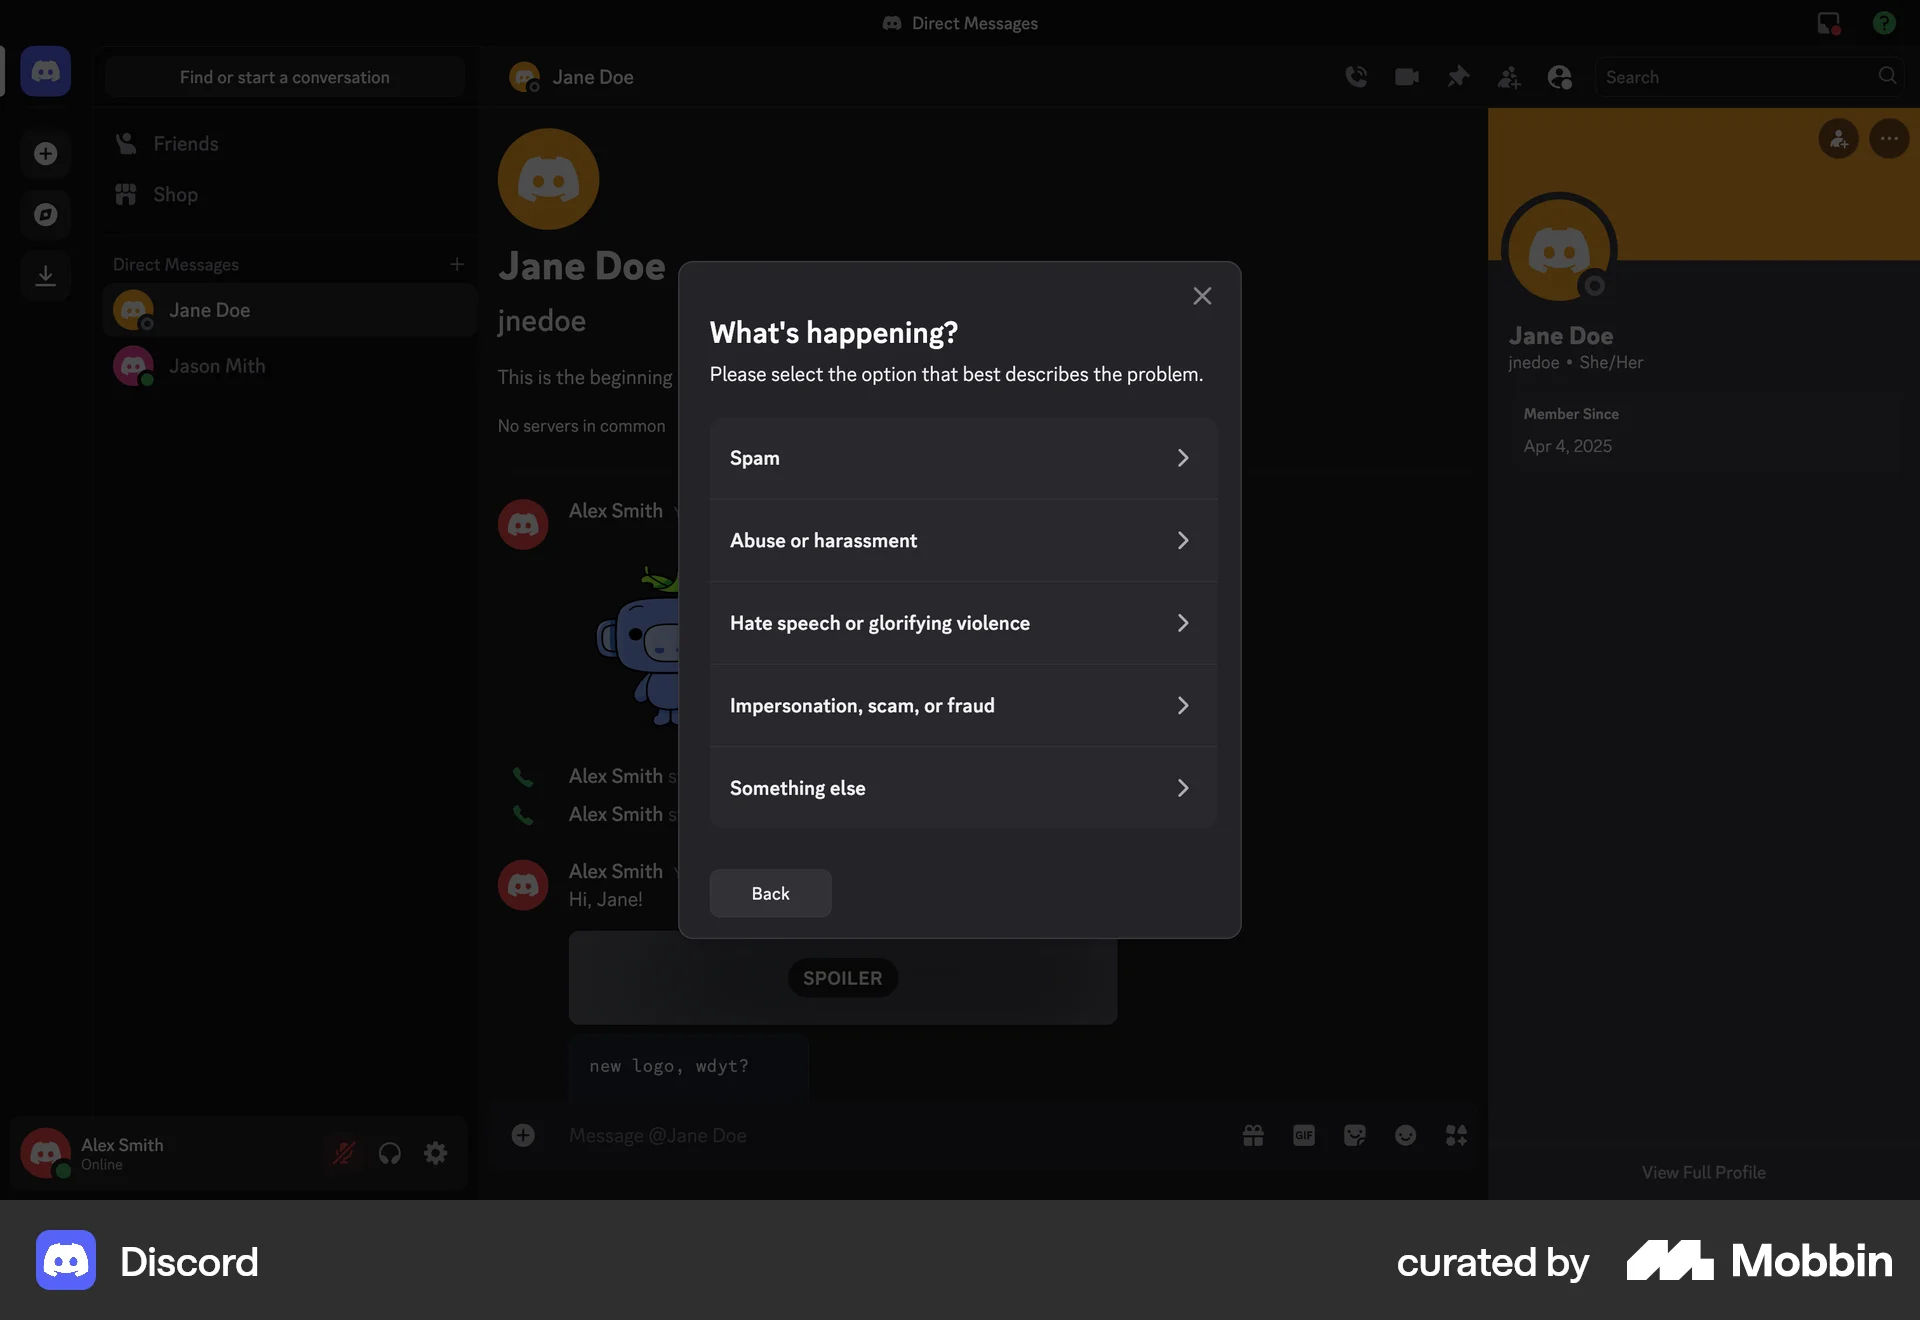Viewport: 1920px width, 1320px height.
Task: Start a voice call with Jane Doe
Action: [1357, 76]
